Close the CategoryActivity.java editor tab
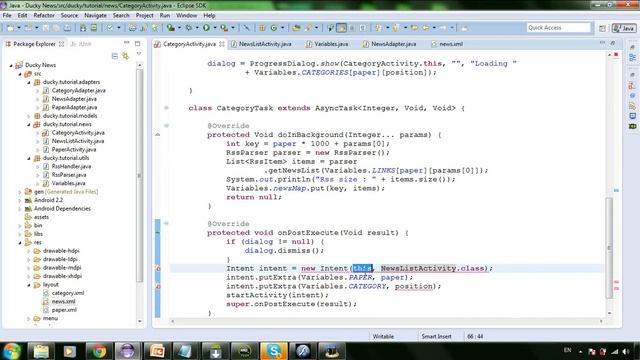Screen dimensions: 640x360 [222, 44]
